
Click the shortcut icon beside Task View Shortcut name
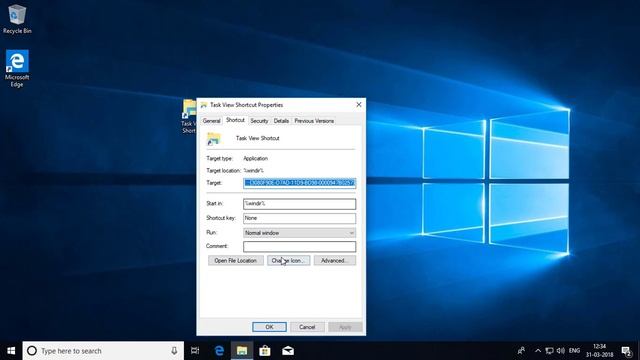[213, 139]
